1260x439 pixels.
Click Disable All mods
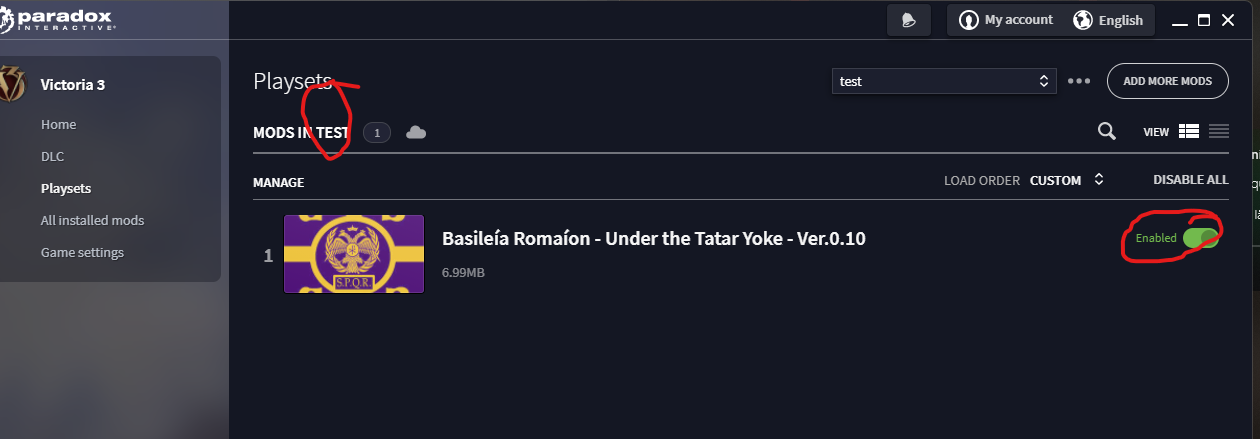[x=1190, y=180]
